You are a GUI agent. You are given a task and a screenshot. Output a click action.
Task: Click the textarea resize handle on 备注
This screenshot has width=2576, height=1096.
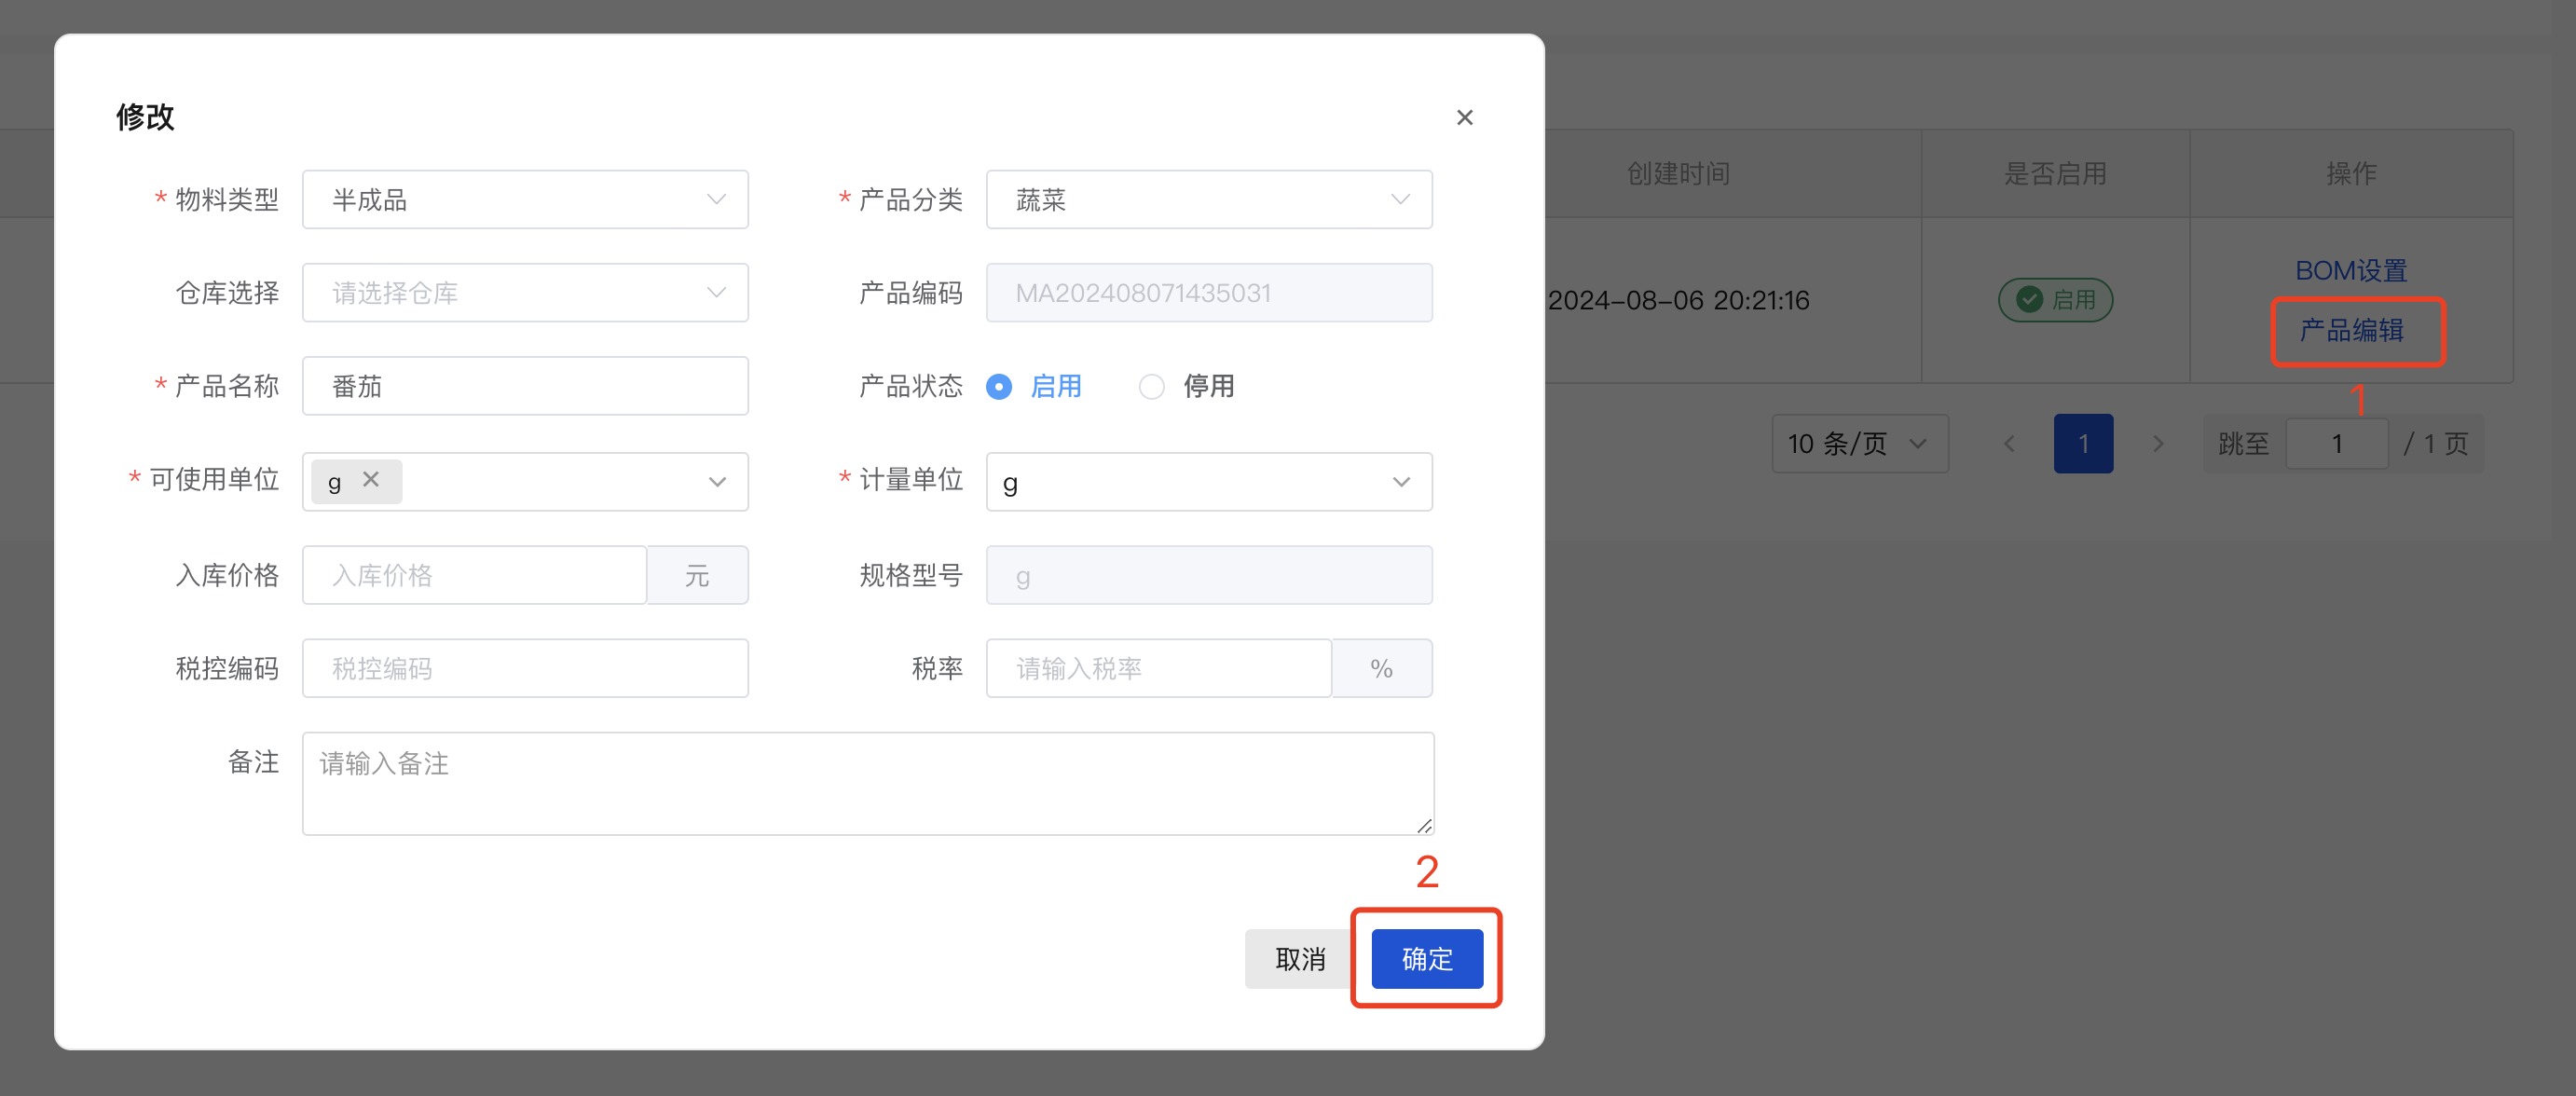pyautogui.click(x=1424, y=827)
